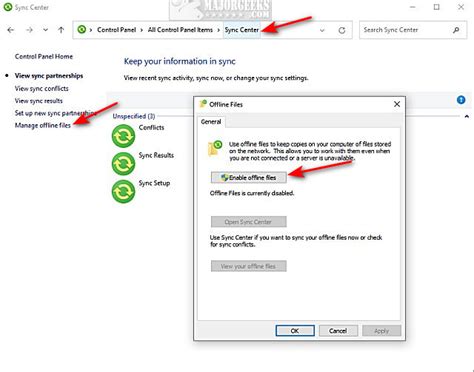
Task: Click 'Keep your information in sync' heading
Action: click(180, 61)
